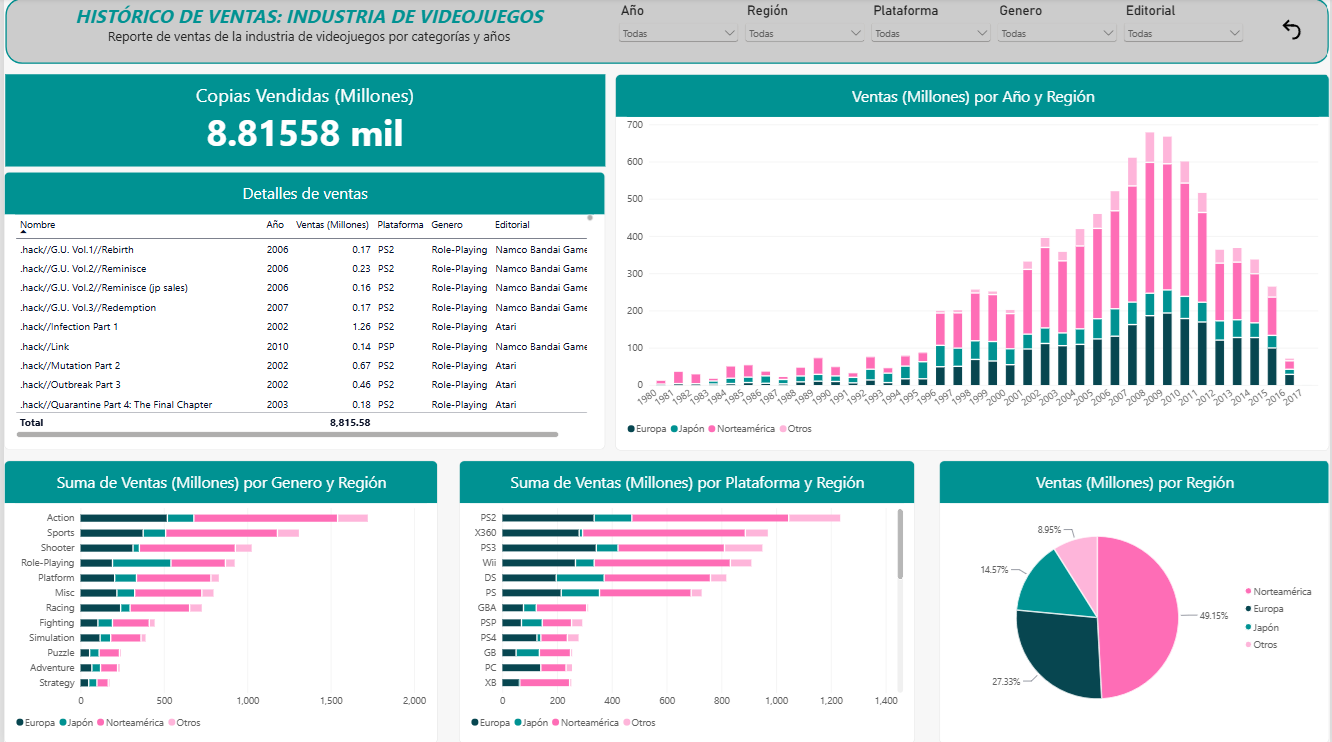The image size is (1332, 742).
Task: Open the Genero filter dropdown
Action: [x=1057, y=33]
